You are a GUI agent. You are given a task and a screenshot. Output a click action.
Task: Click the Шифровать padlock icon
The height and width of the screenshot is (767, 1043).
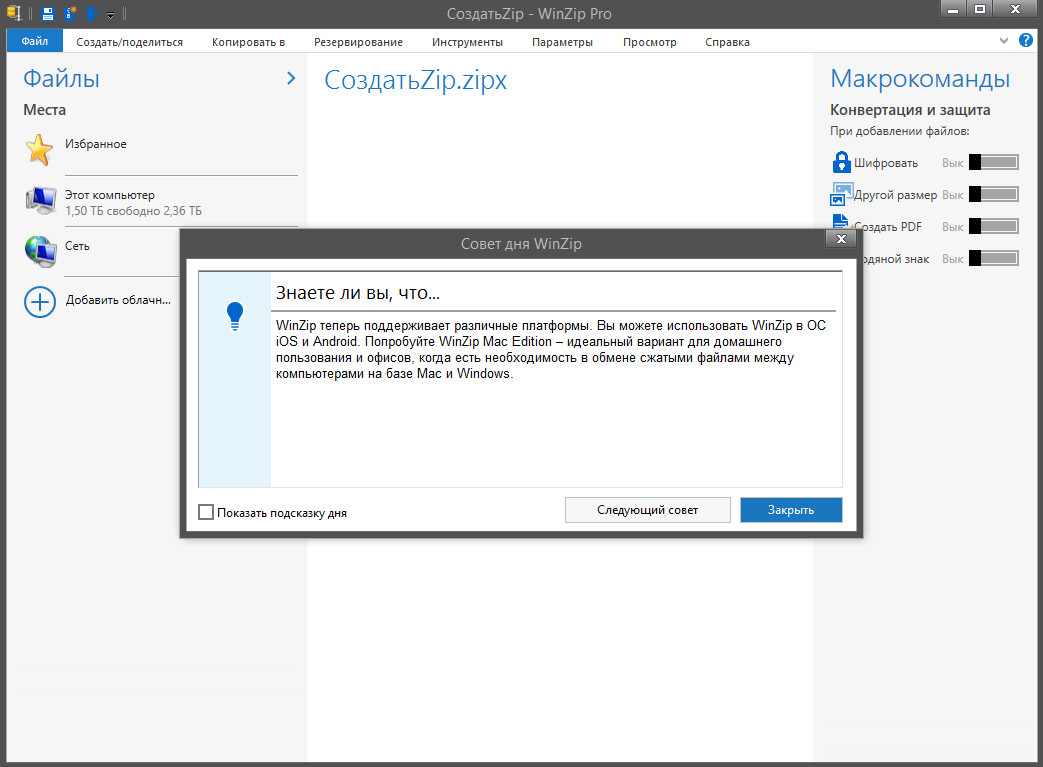tap(841, 162)
